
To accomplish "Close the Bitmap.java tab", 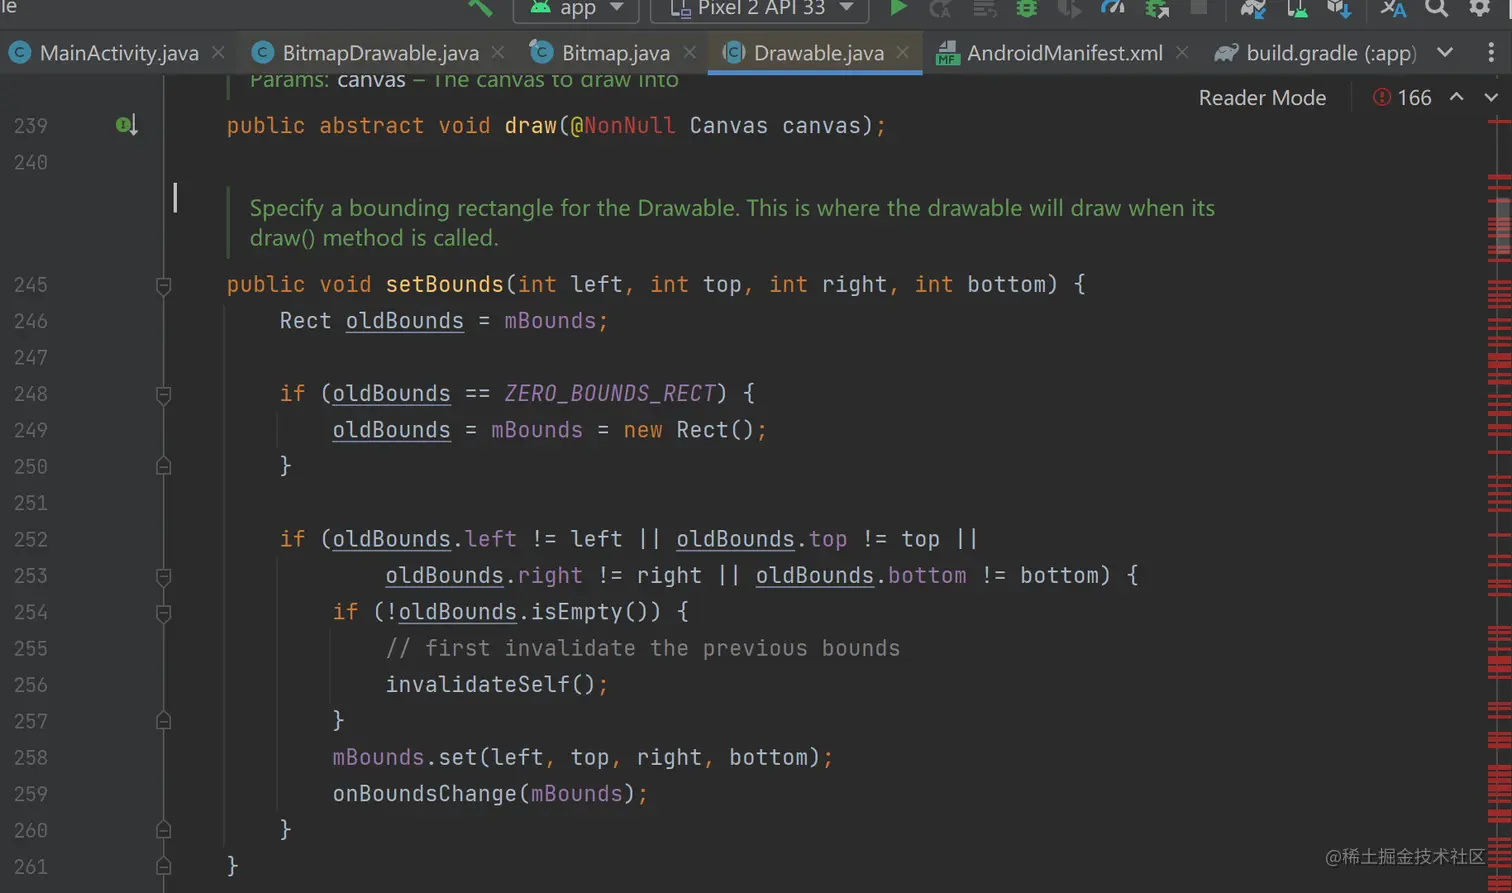I will 689,52.
